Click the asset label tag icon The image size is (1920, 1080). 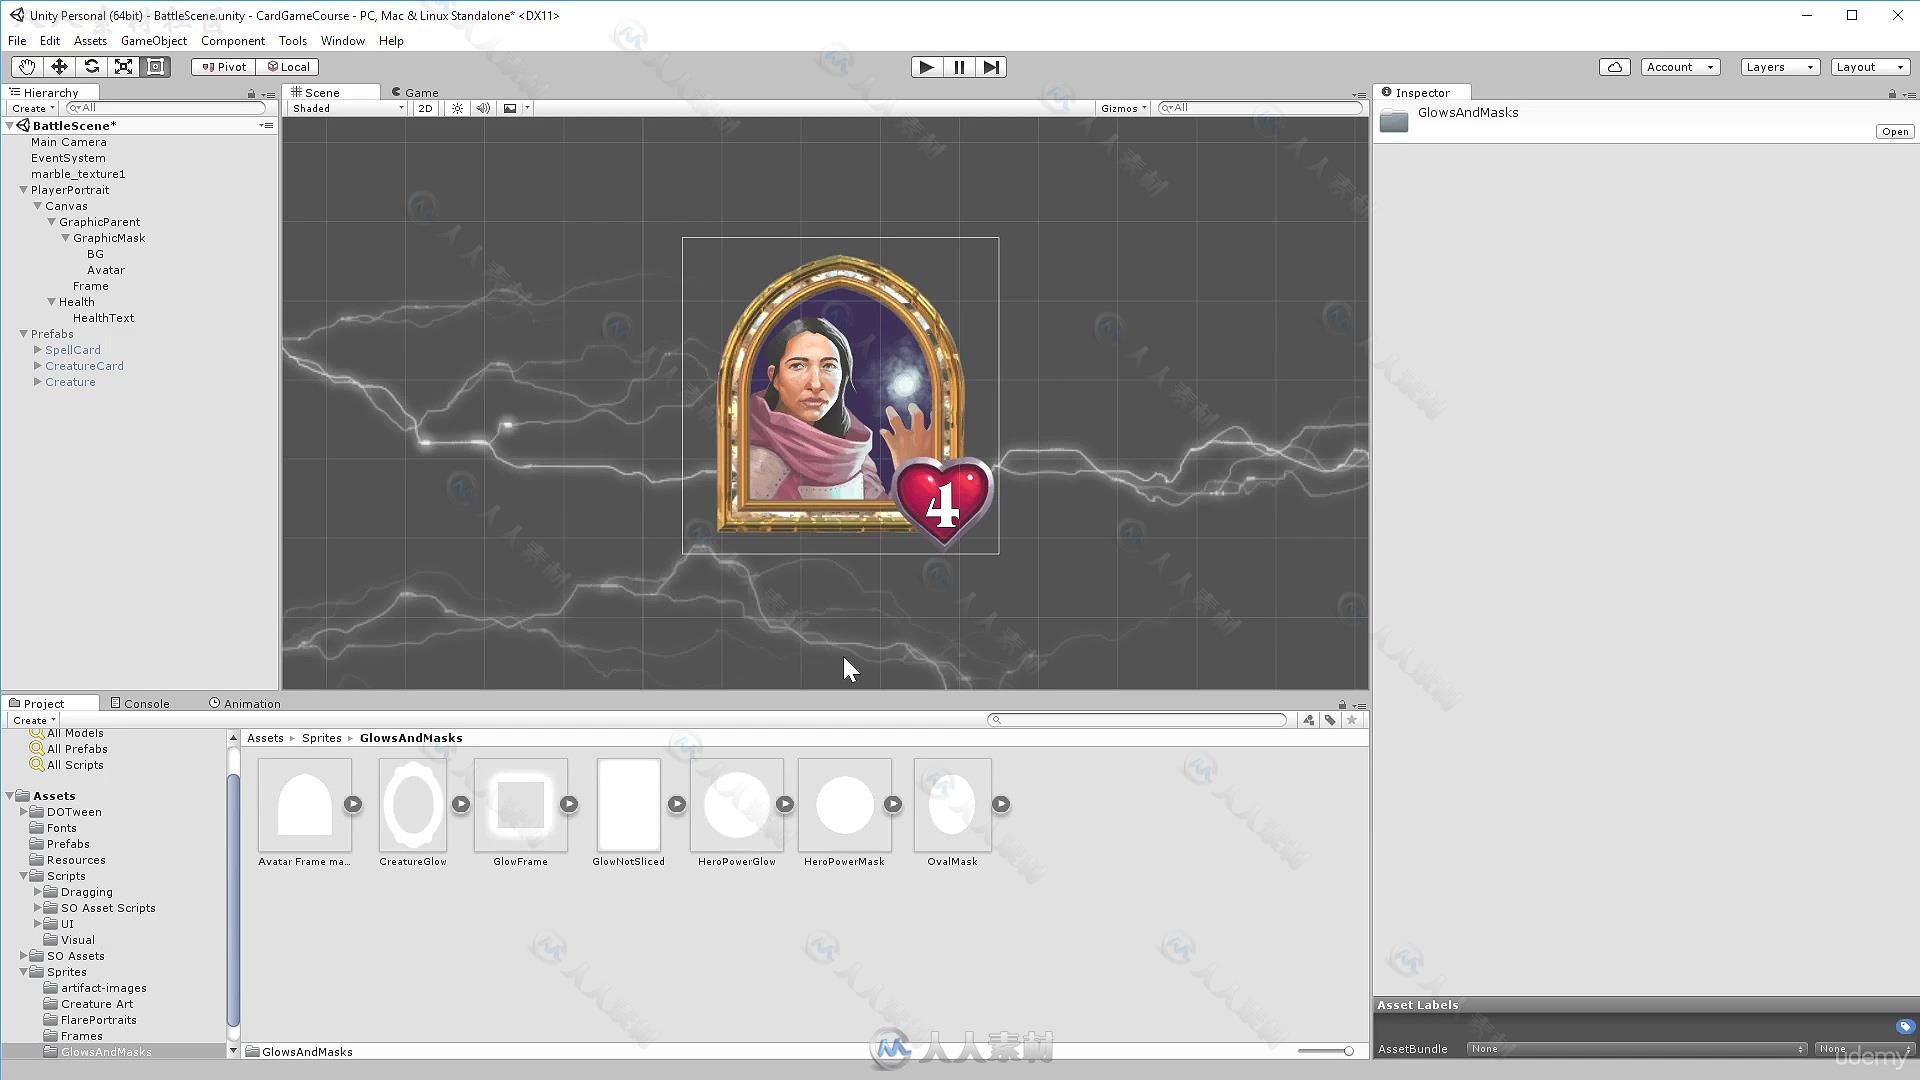(1904, 1027)
